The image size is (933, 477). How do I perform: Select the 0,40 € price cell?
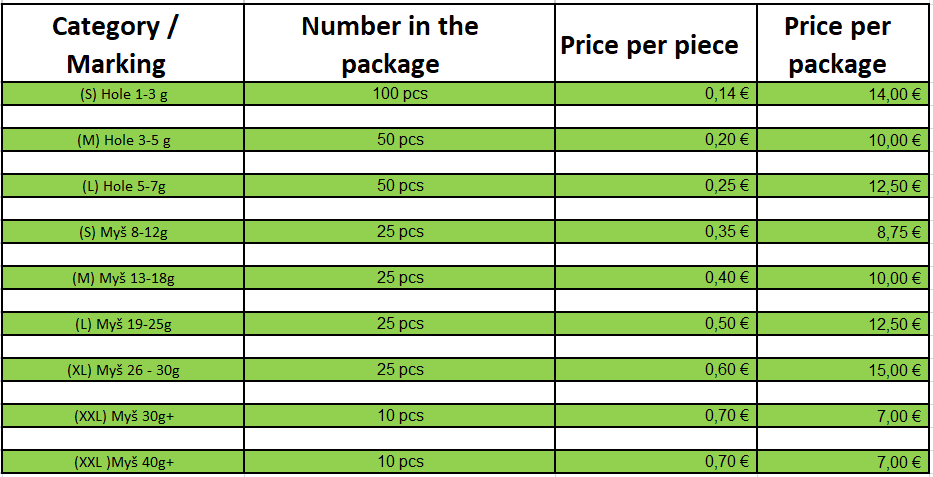click(656, 278)
